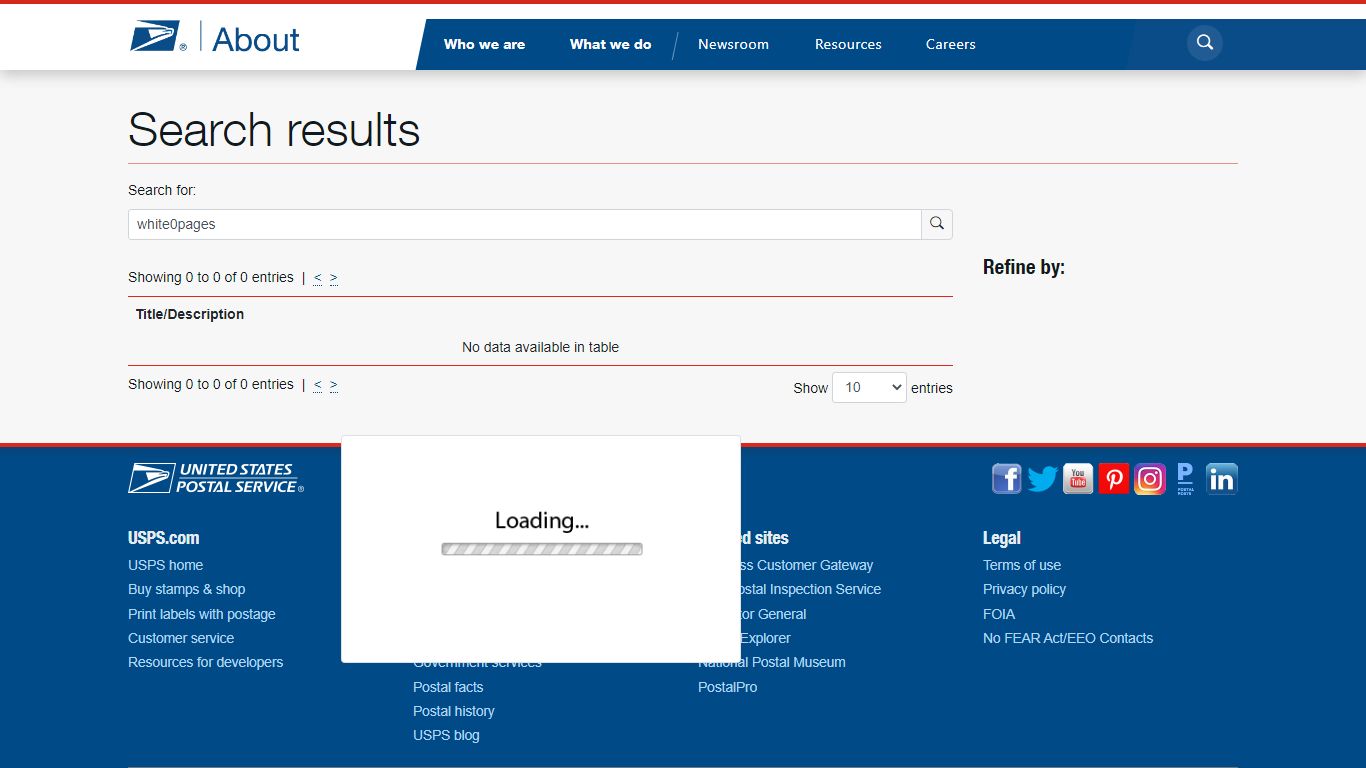1366x768 pixels.
Task: Open the What we do menu
Action: 610,44
